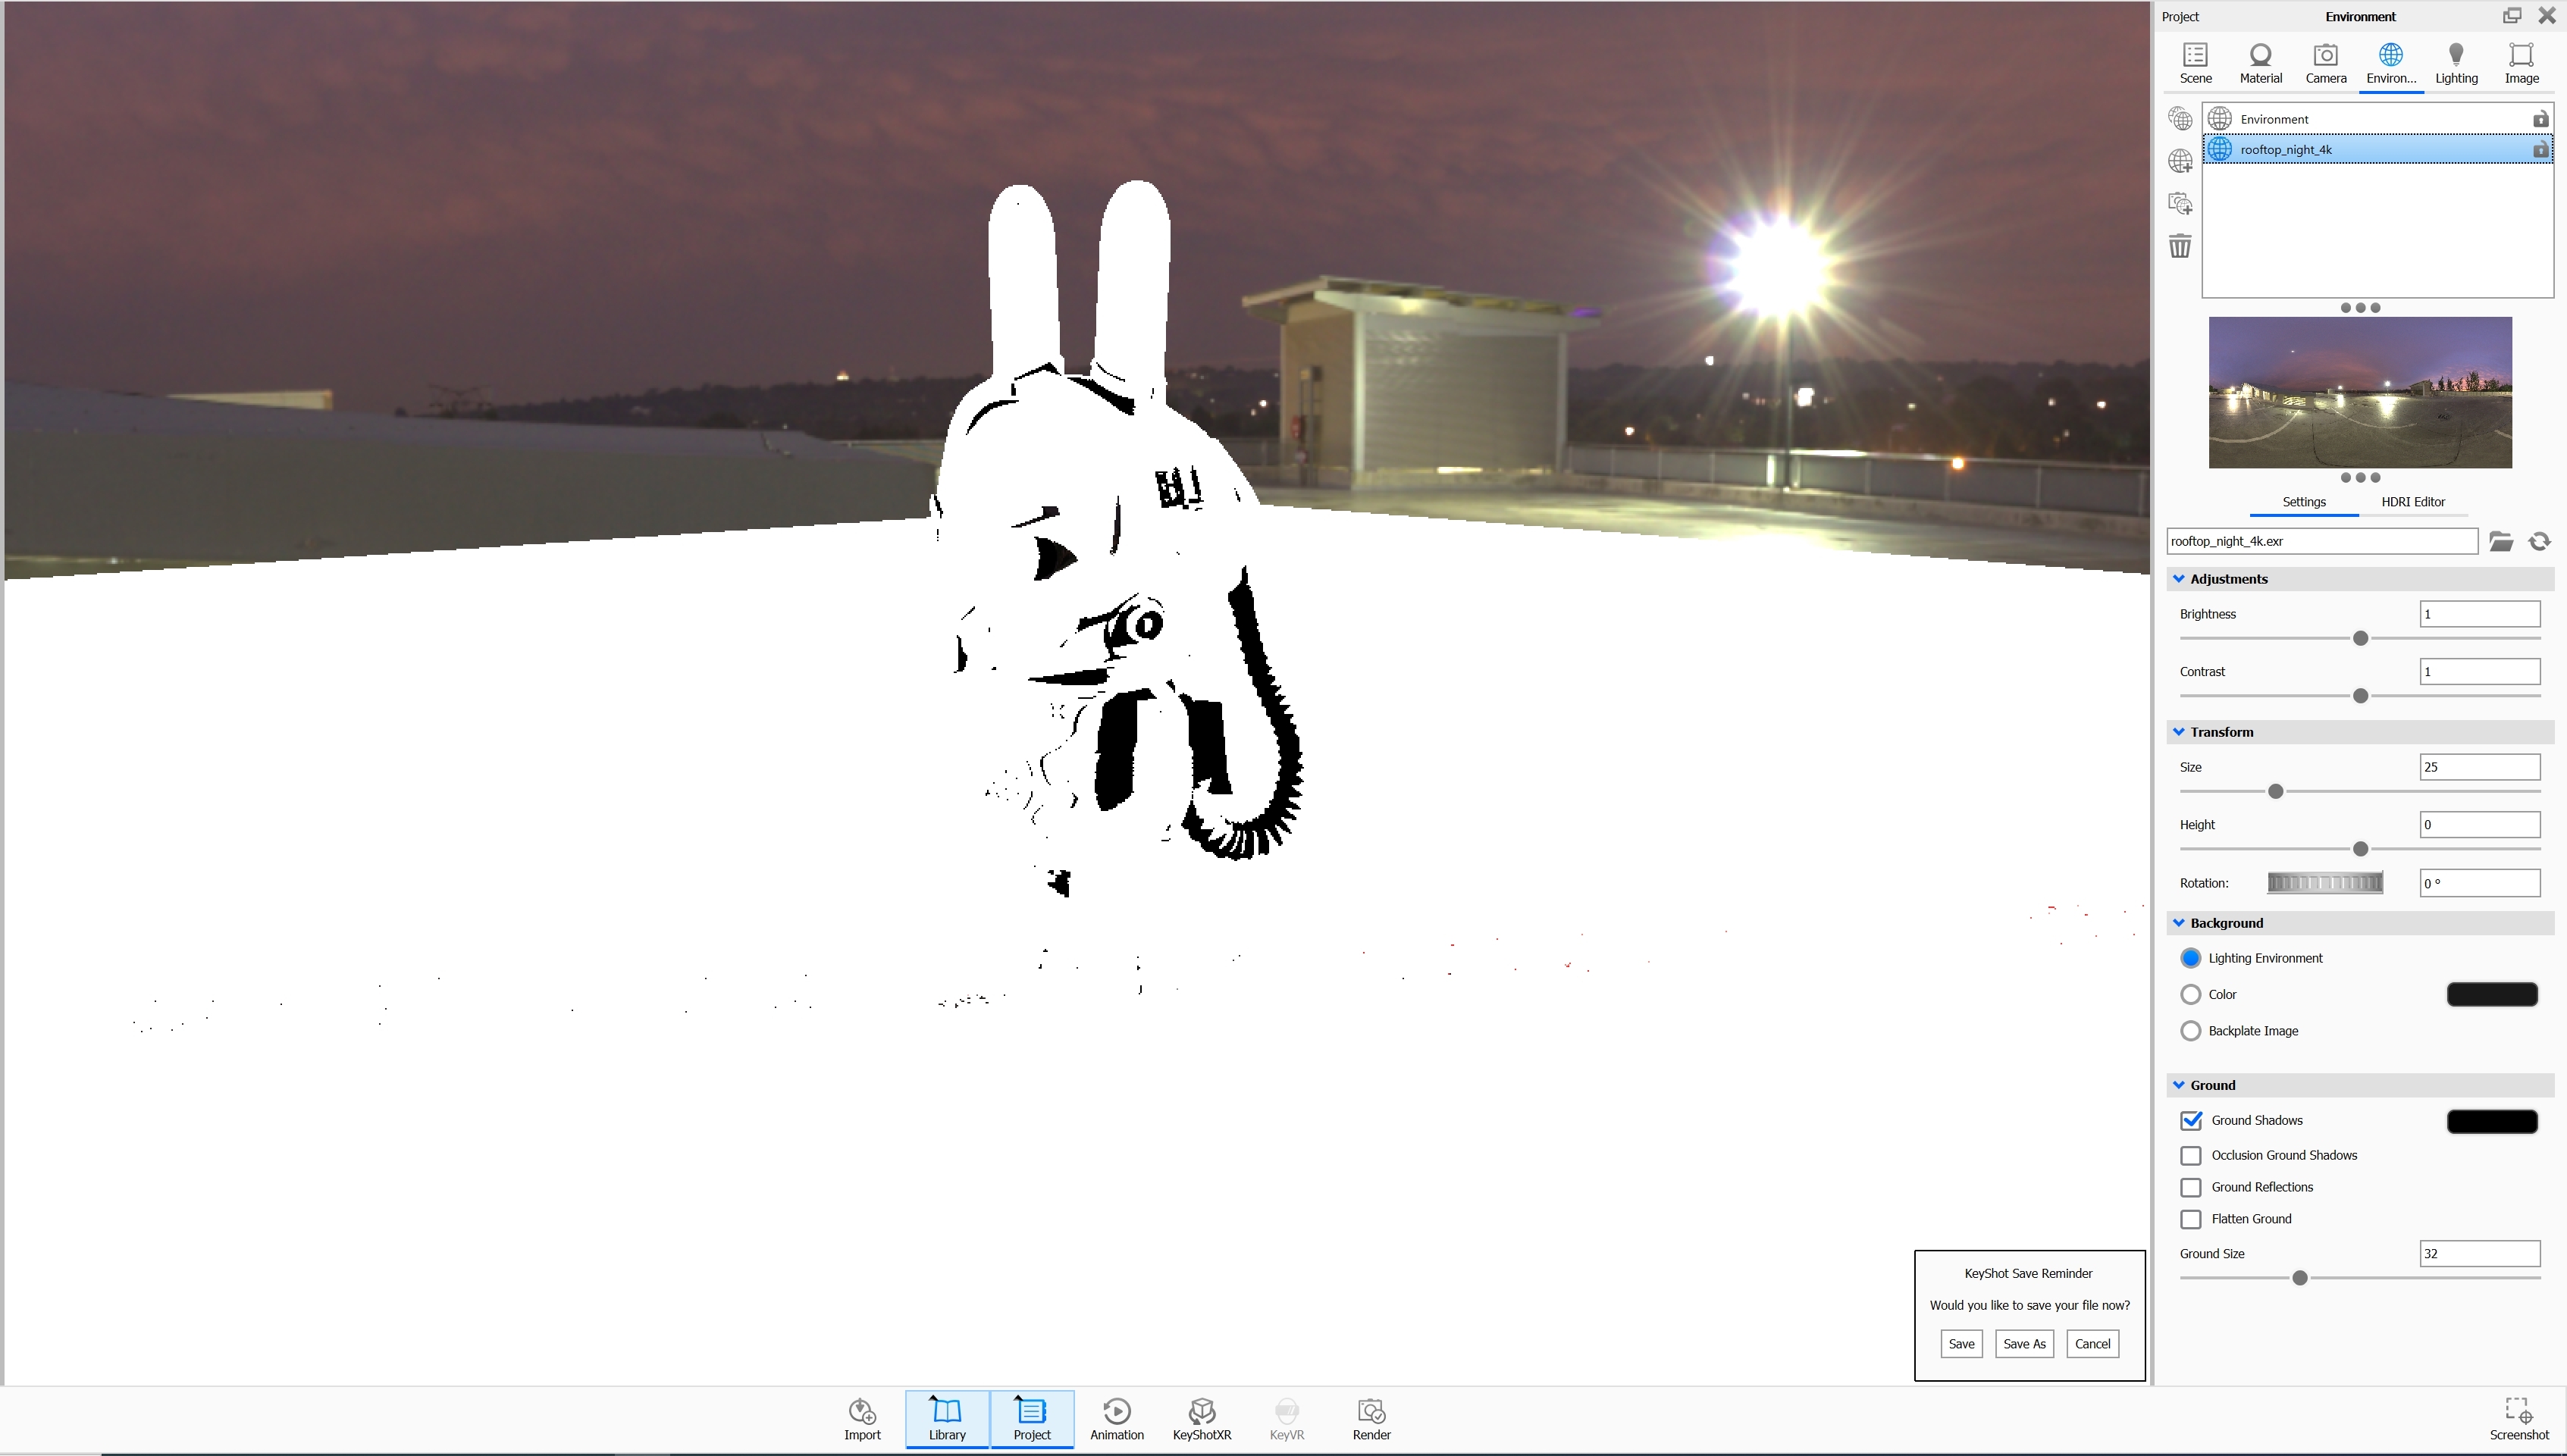Click the Render icon

[x=1371, y=1418]
